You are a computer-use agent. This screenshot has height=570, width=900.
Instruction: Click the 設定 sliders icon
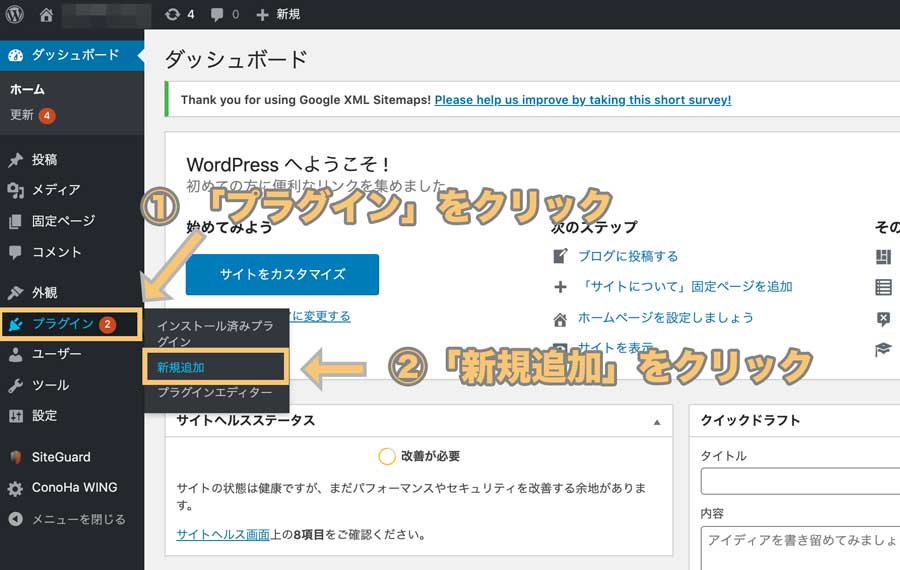click(15, 416)
